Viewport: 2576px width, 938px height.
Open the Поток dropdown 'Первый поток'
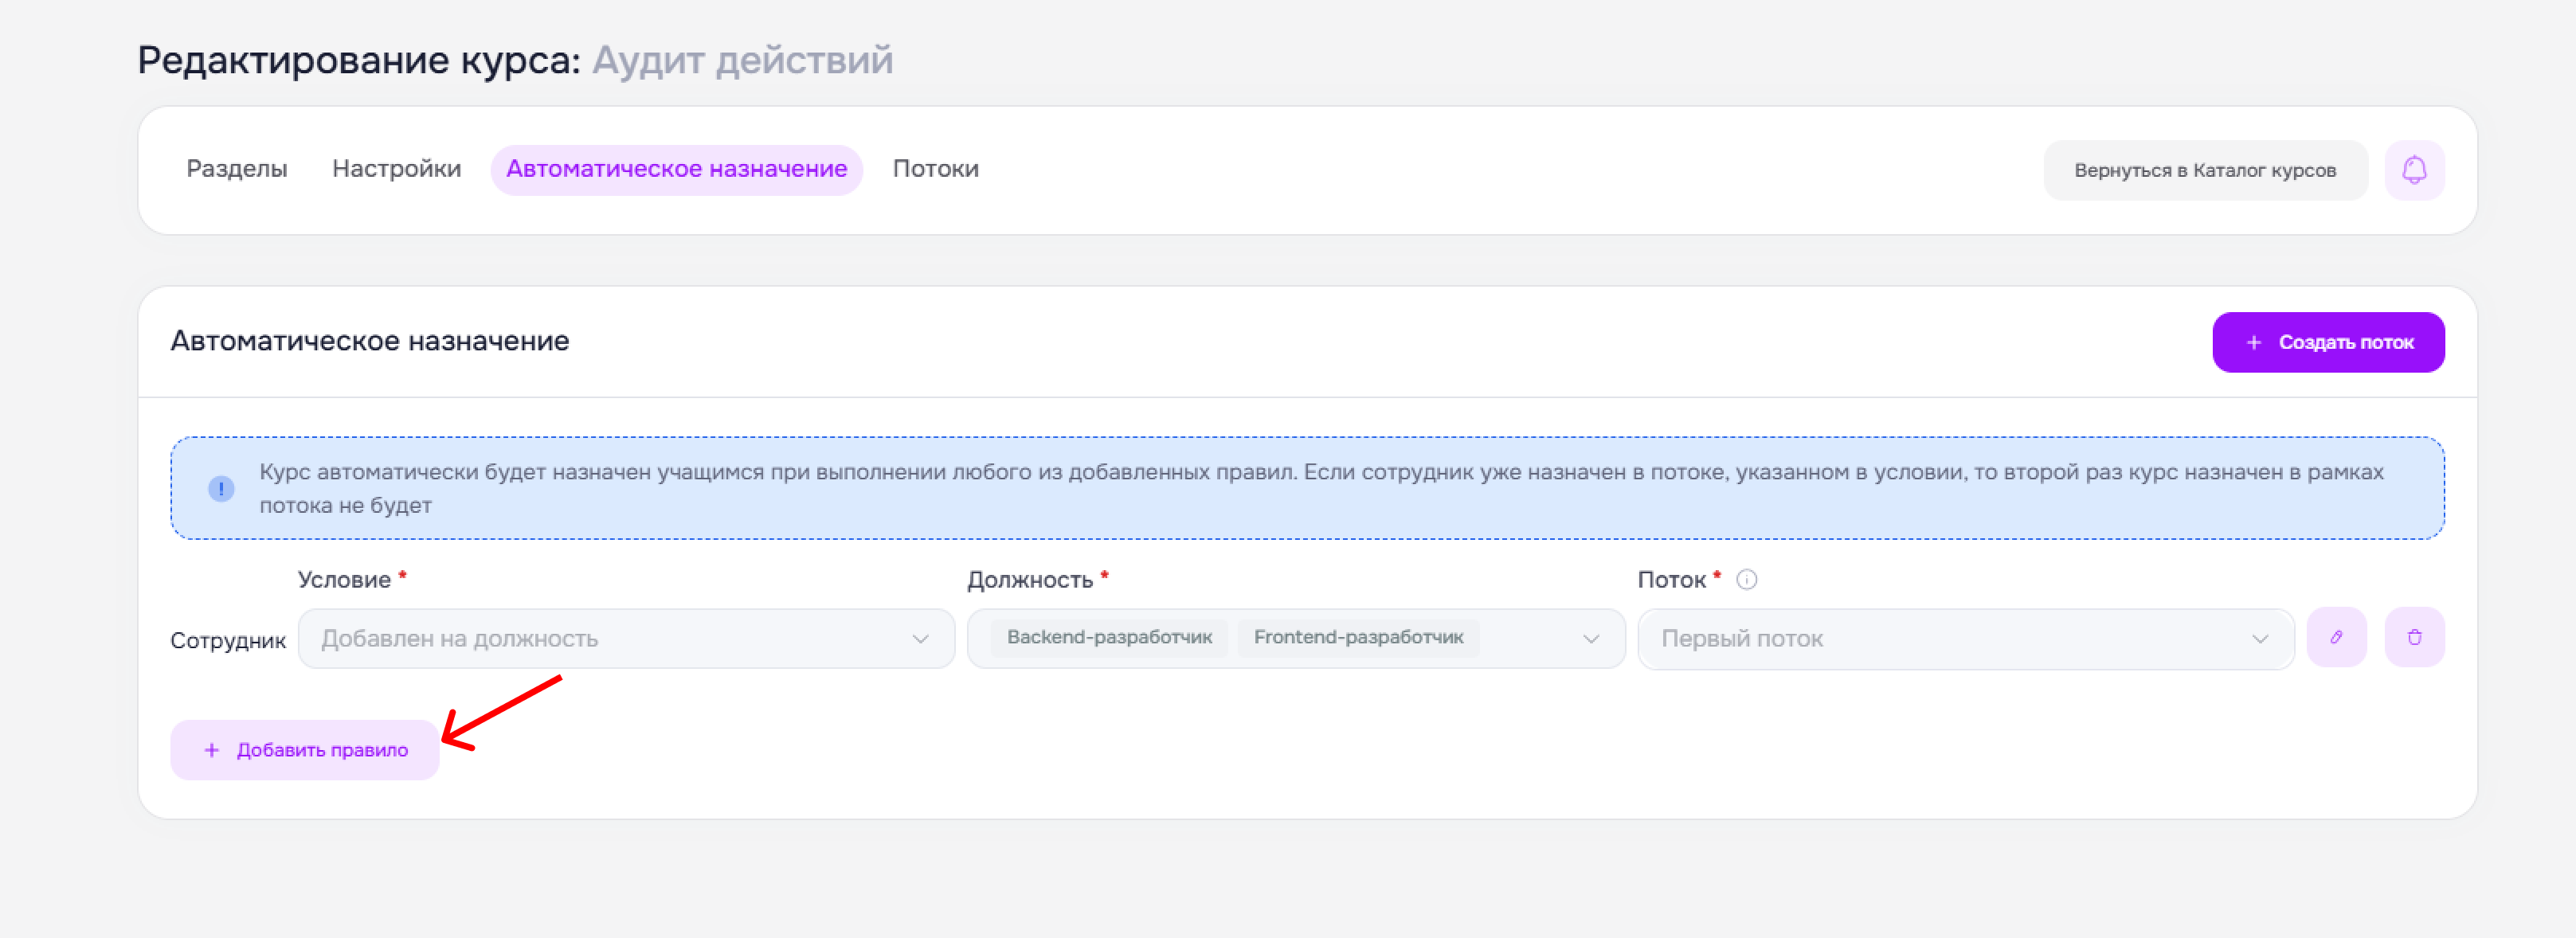(x=1965, y=638)
